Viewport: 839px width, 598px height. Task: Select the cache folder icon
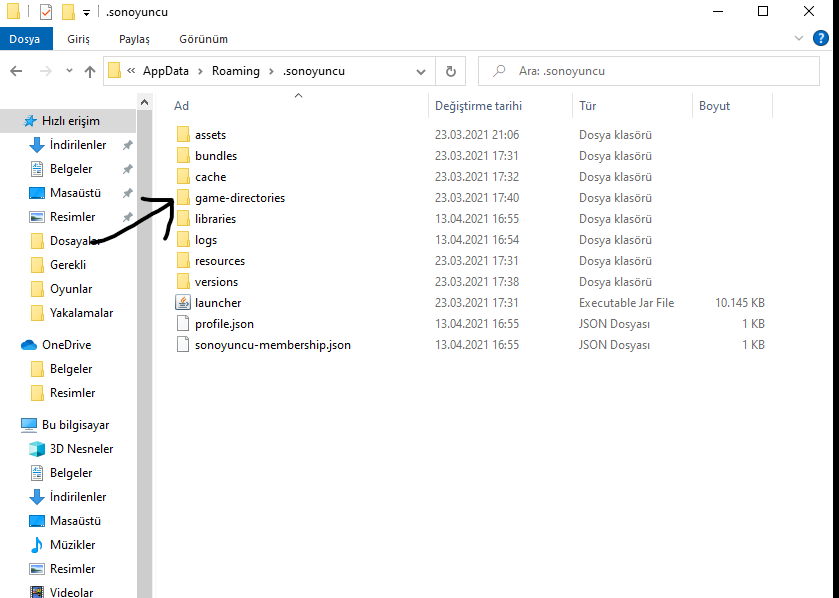tap(183, 177)
